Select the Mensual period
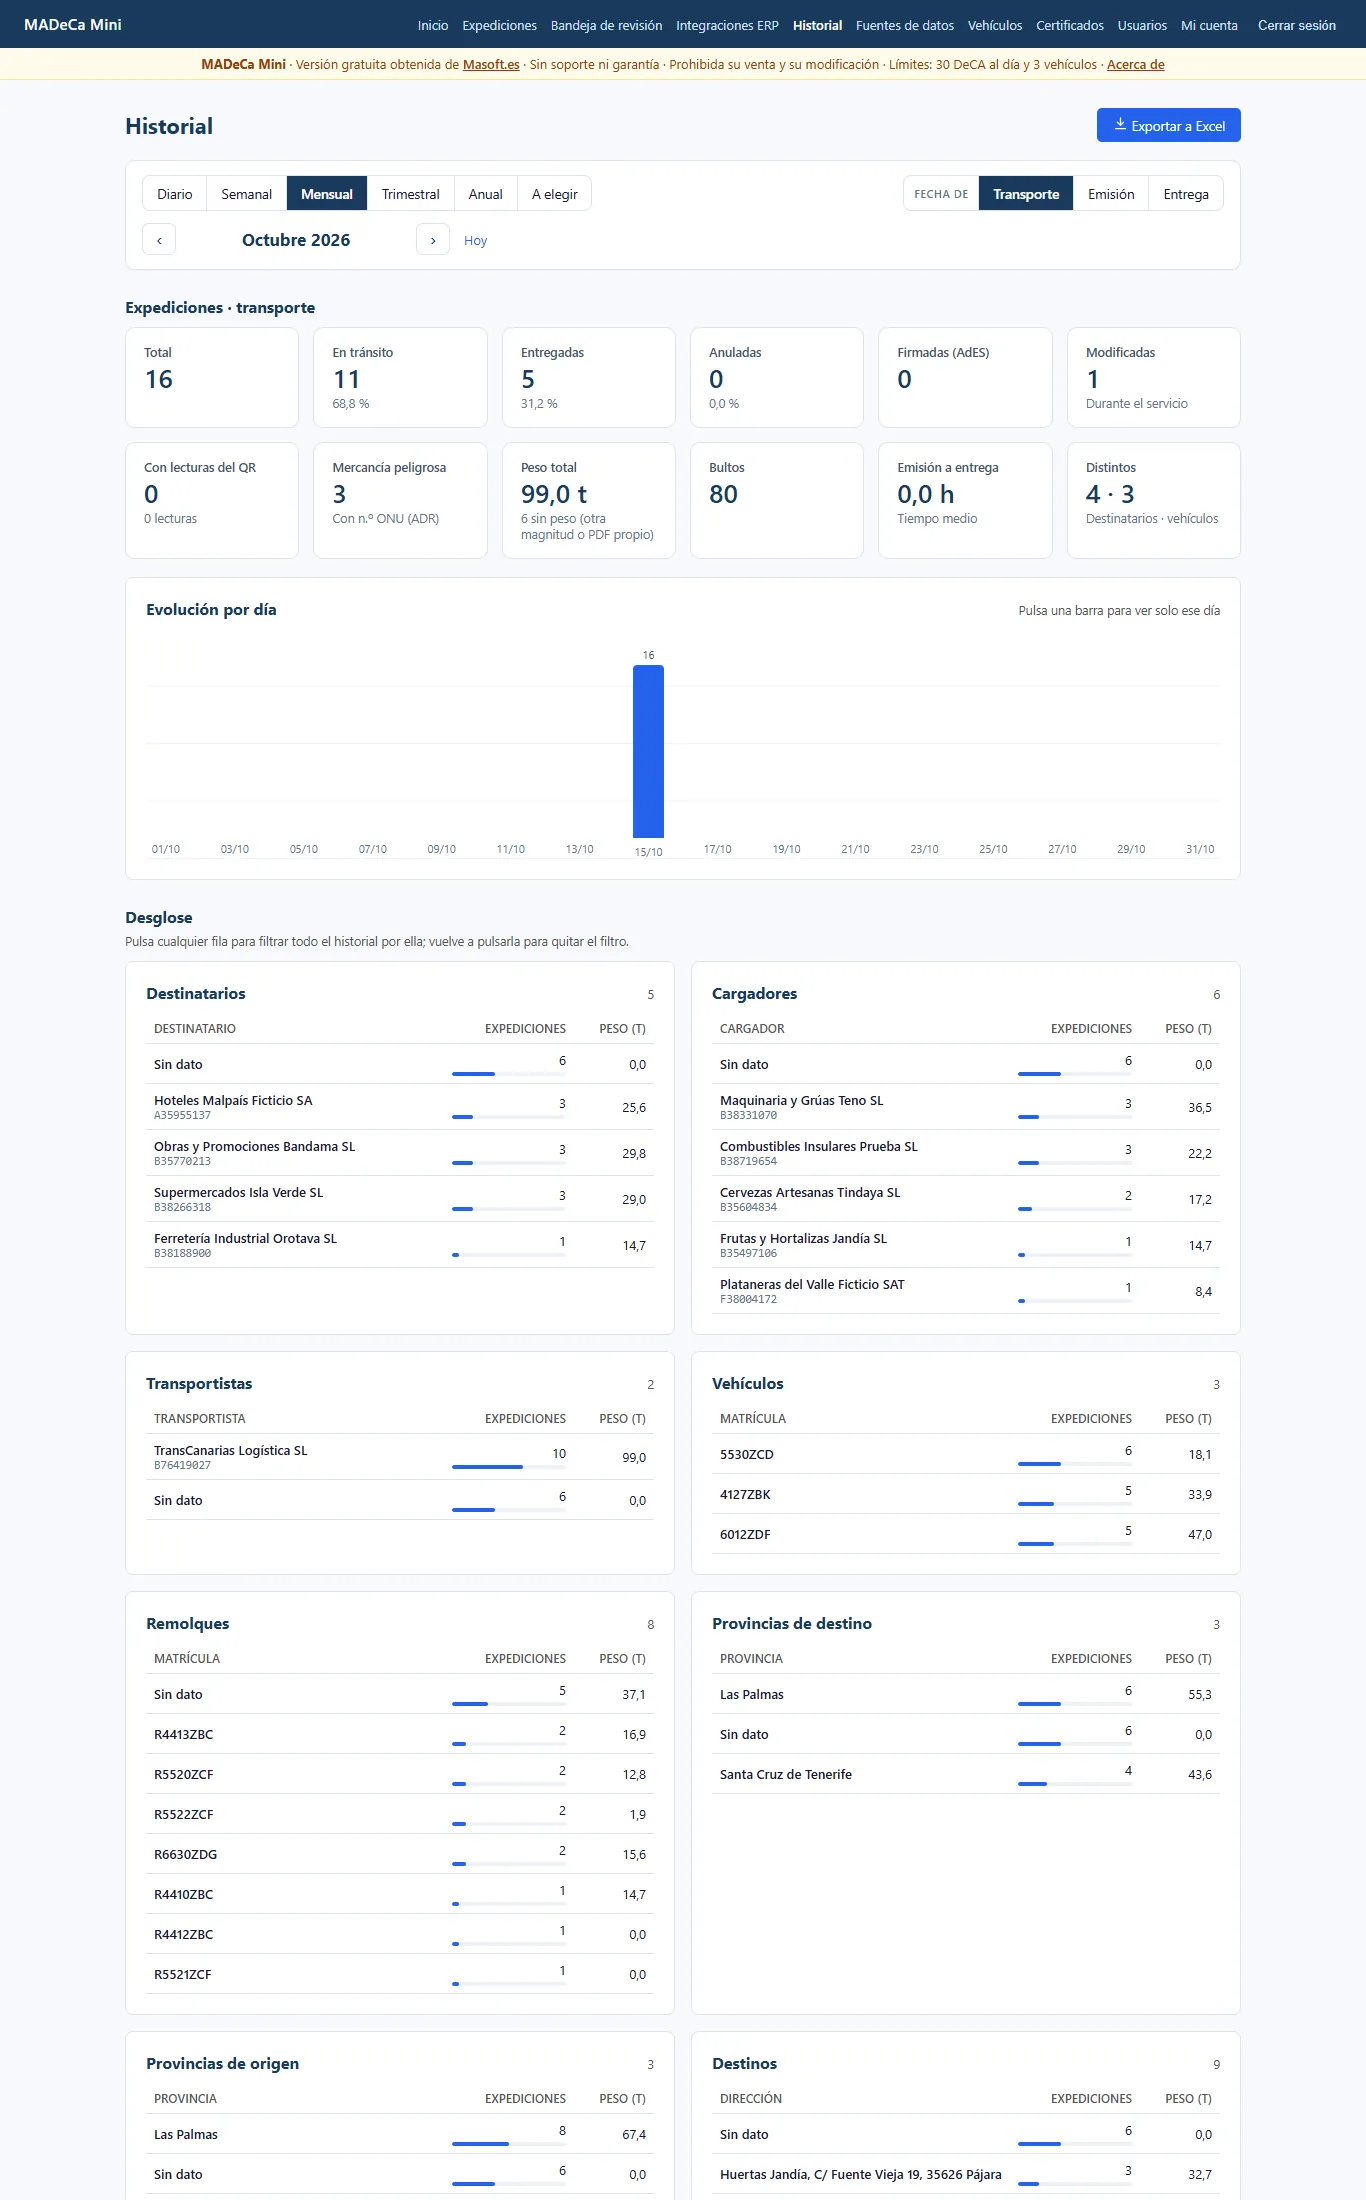This screenshot has height=2200, width=1366. click(327, 194)
